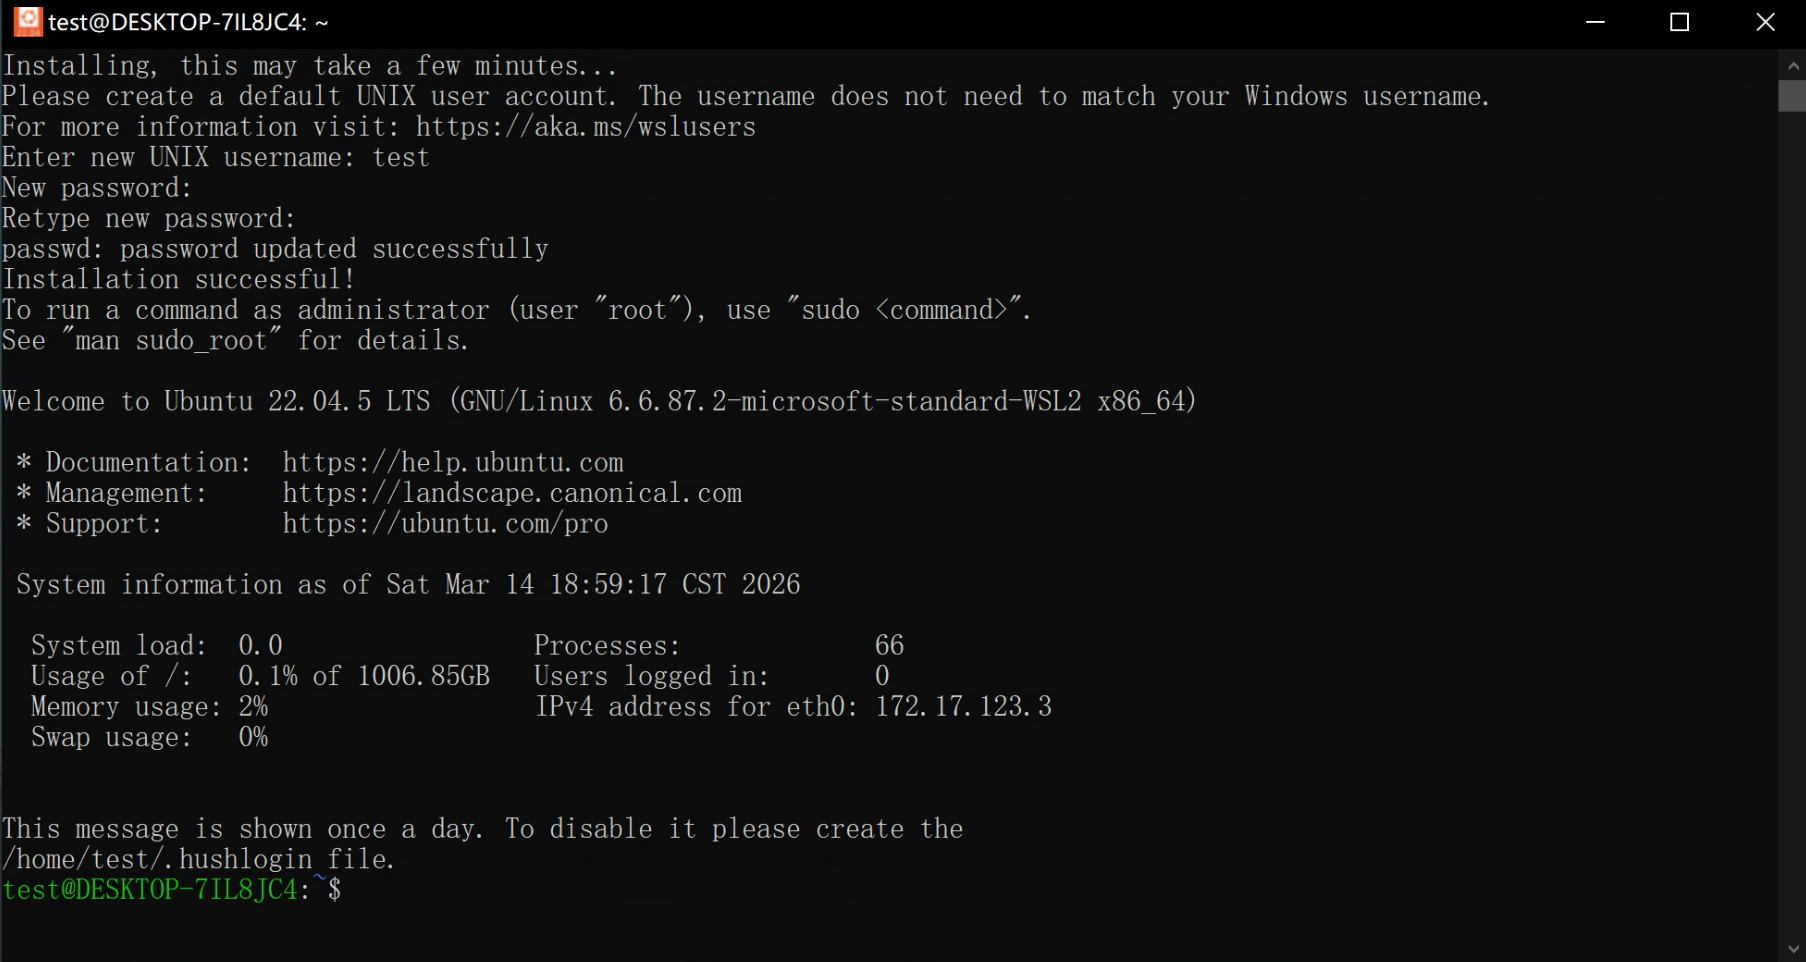Open the https://ubuntu.com/pro Support URL
This screenshot has height=962, width=1806.
tap(444, 523)
